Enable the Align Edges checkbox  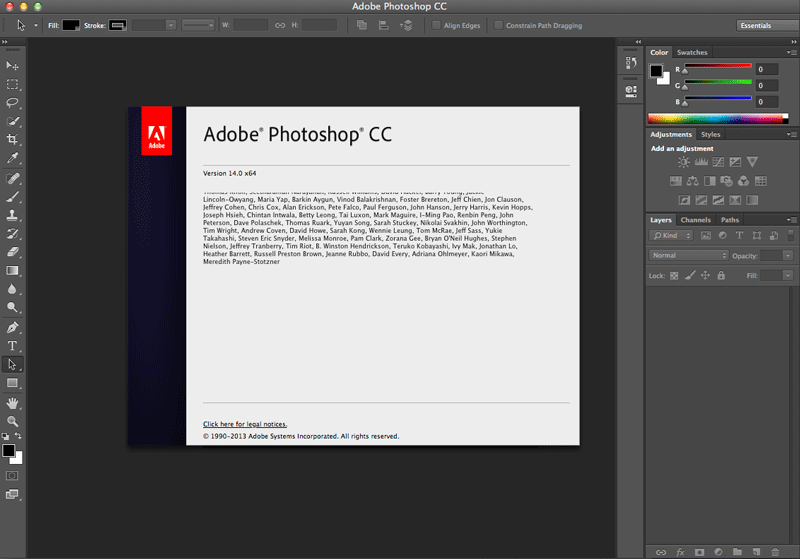pyautogui.click(x=436, y=25)
